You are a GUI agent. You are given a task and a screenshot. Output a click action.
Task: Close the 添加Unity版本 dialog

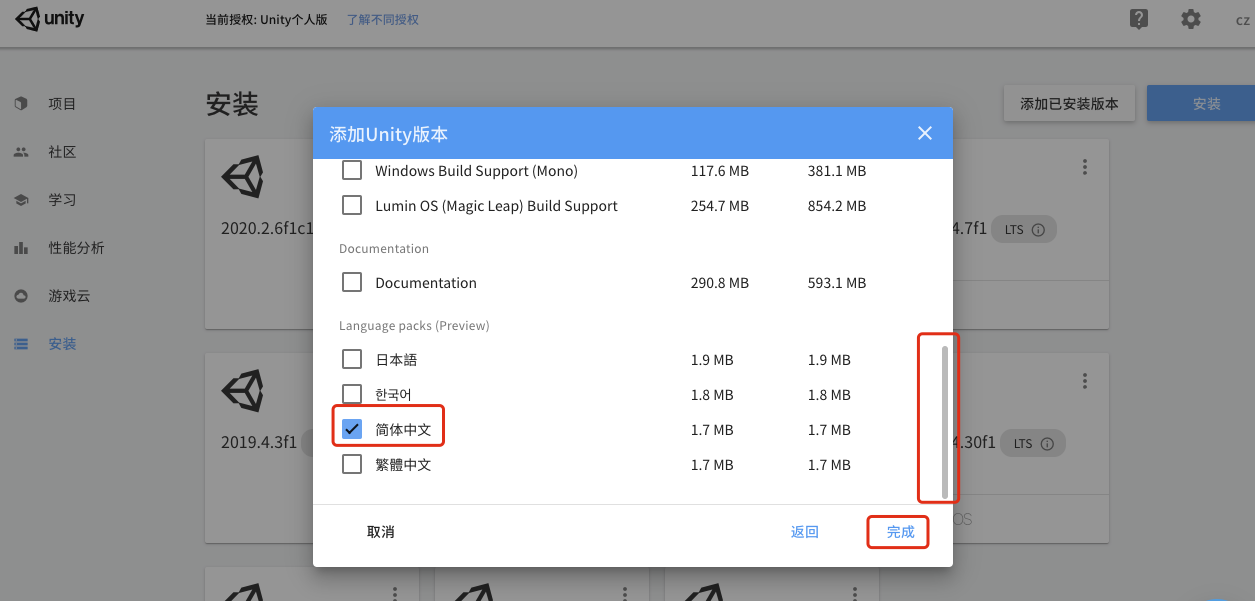pos(925,133)
